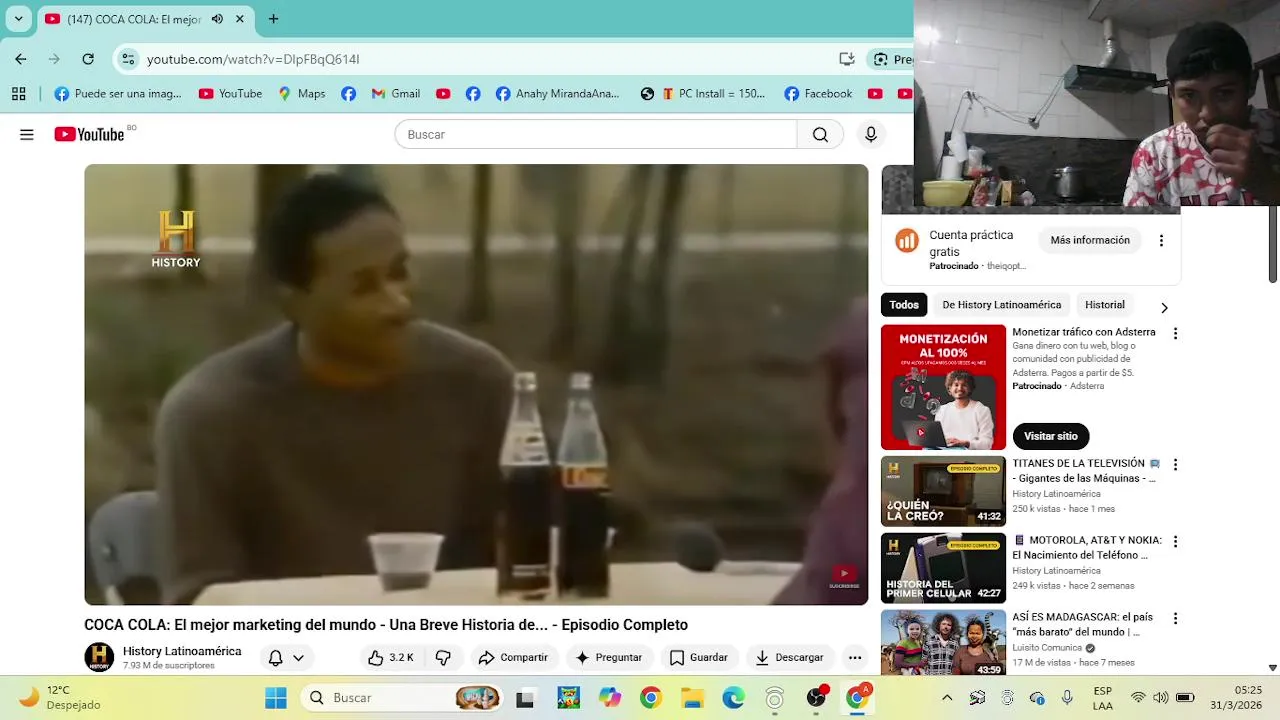This screenshot has width=1280, height=720.
Task: Open the weather widget showing 12°C Despejado
Action: pos(60,698)
